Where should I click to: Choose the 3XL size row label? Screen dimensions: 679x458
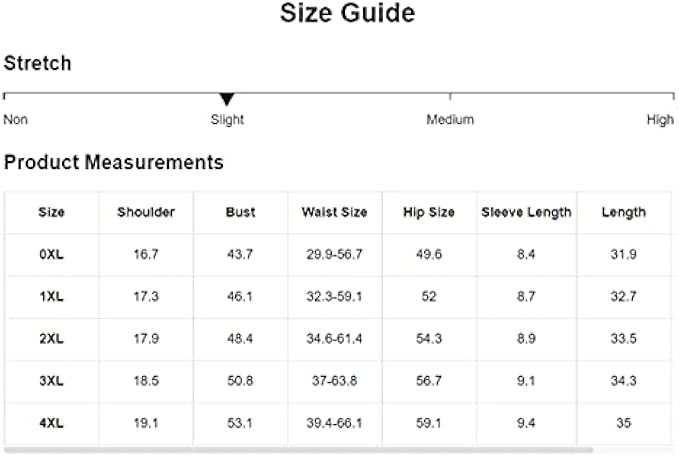51,381
